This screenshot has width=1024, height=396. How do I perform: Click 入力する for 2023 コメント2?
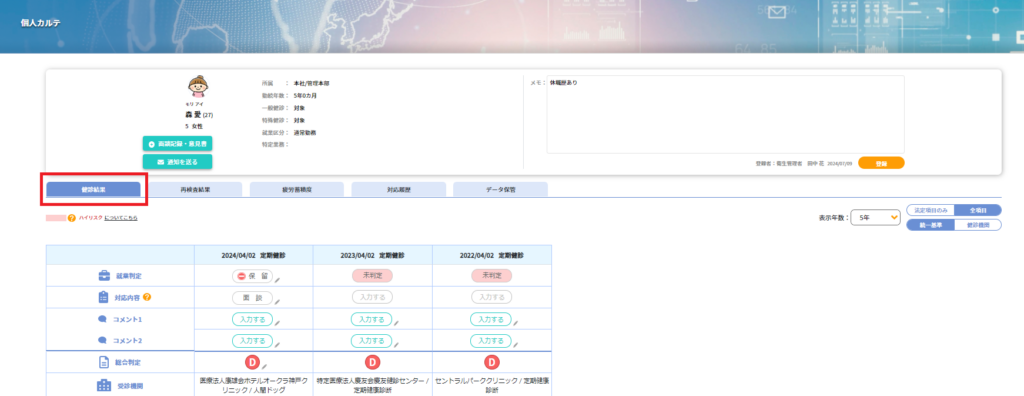(372, 340)
